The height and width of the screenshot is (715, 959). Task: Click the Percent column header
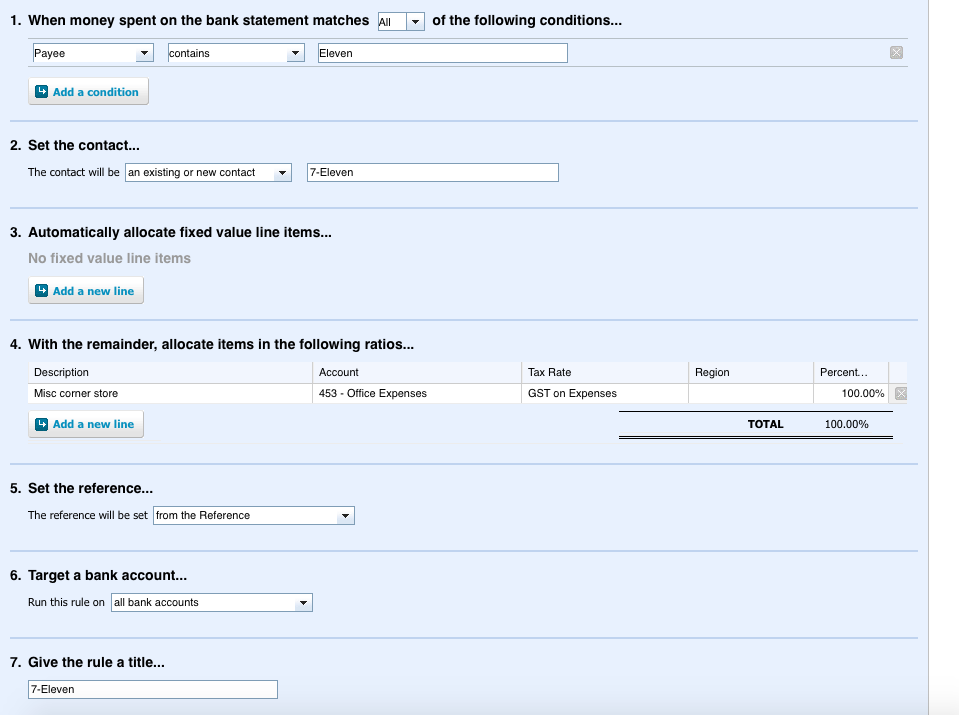tap(851, 372)
